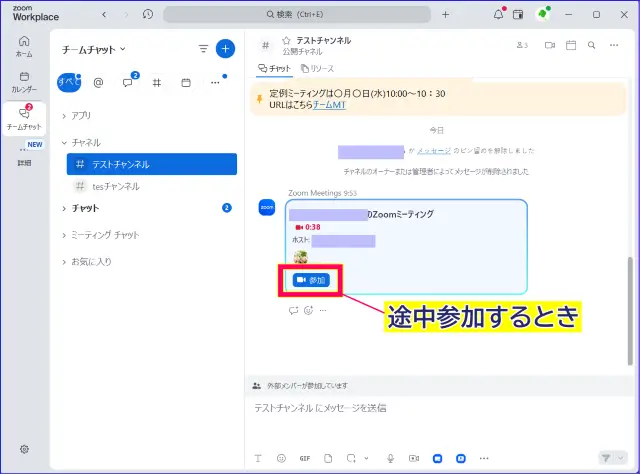The width and height of the screenshot is (640, 474).
Task: Reply to the Zoom Meetings message
Action: (x=293, y=310)
